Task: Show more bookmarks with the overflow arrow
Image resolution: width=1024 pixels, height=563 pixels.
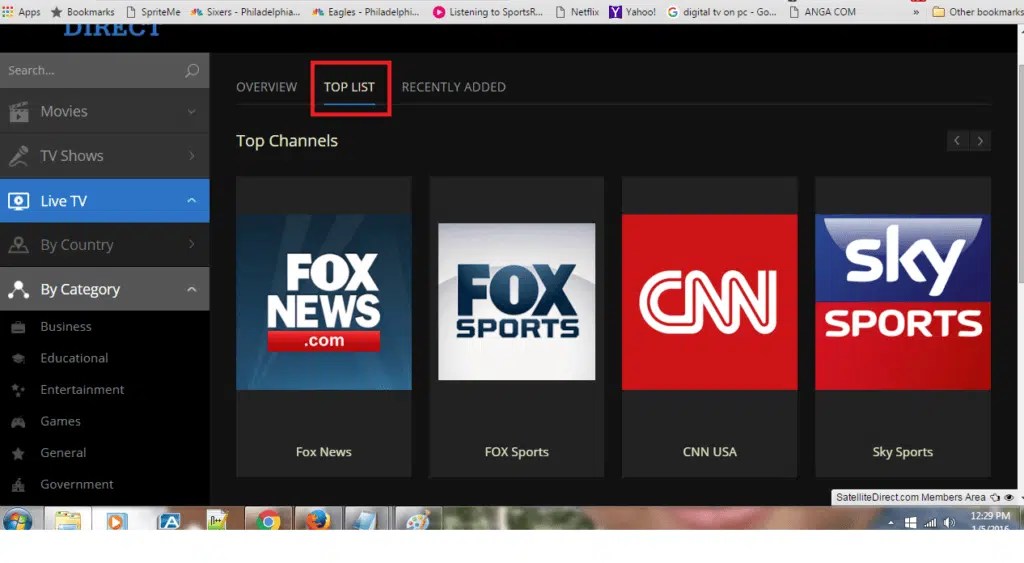Action: [916, 12]
